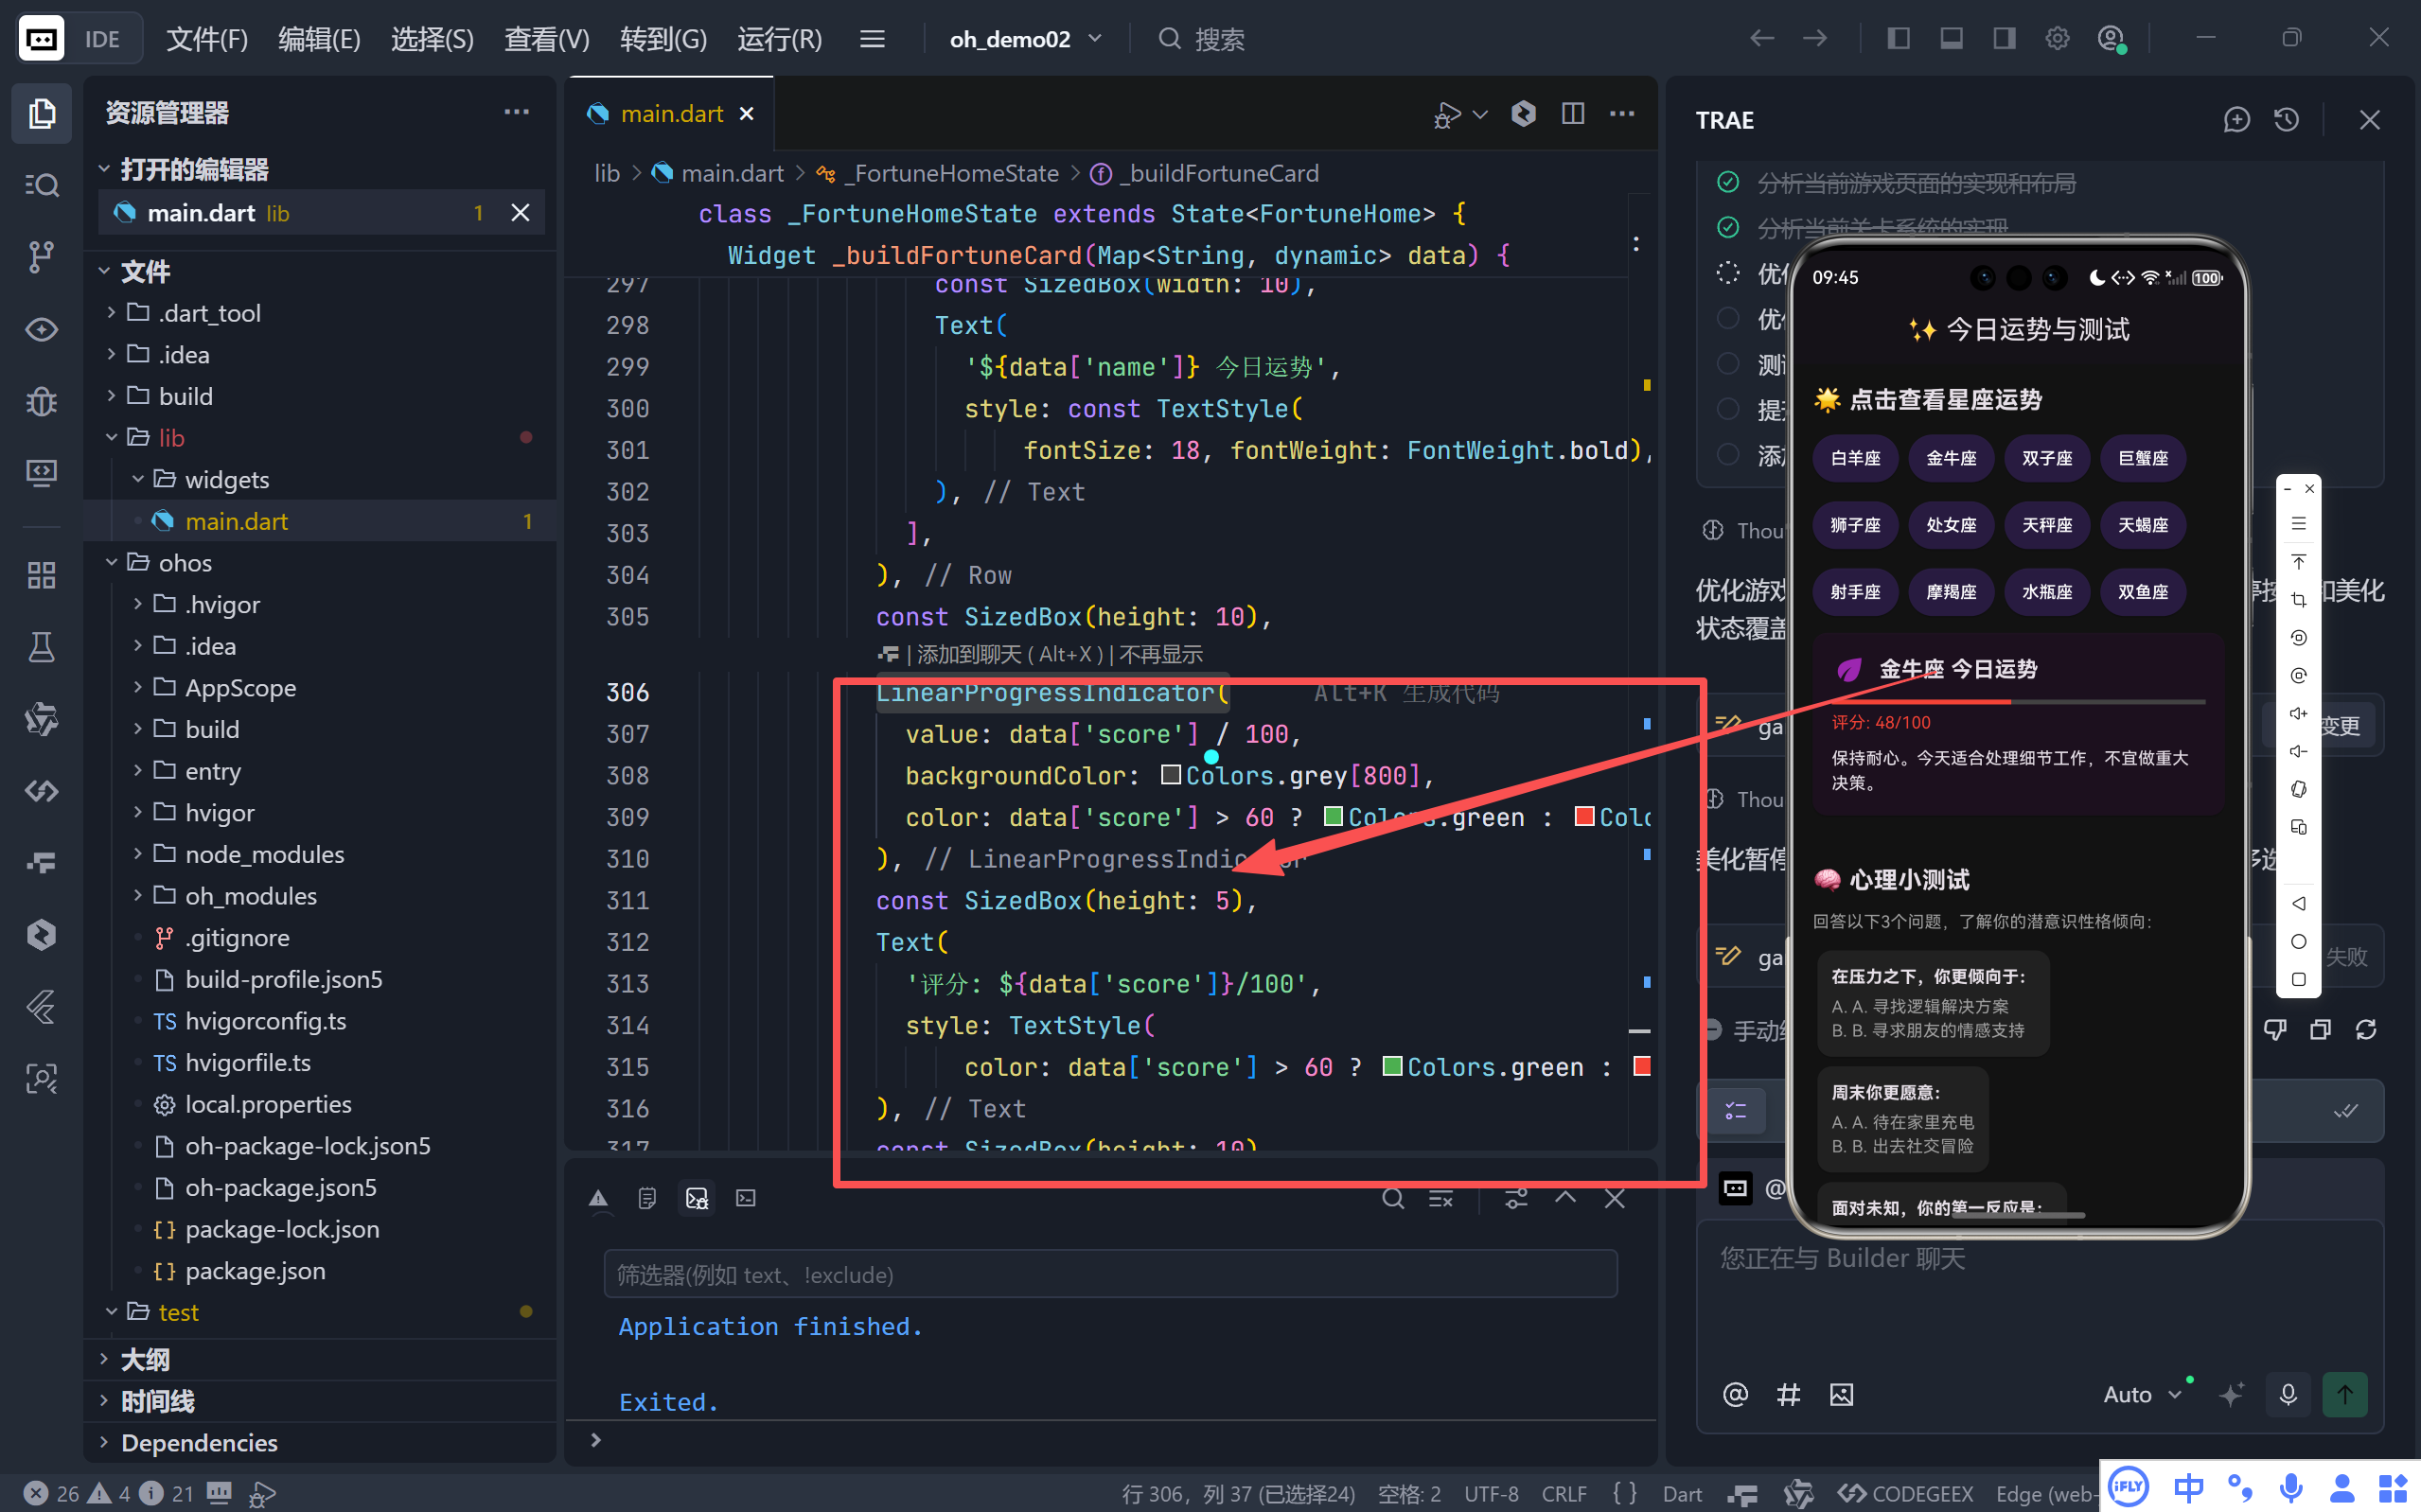
Task: Open the 运行(R) menu
Action: (779, 39)
